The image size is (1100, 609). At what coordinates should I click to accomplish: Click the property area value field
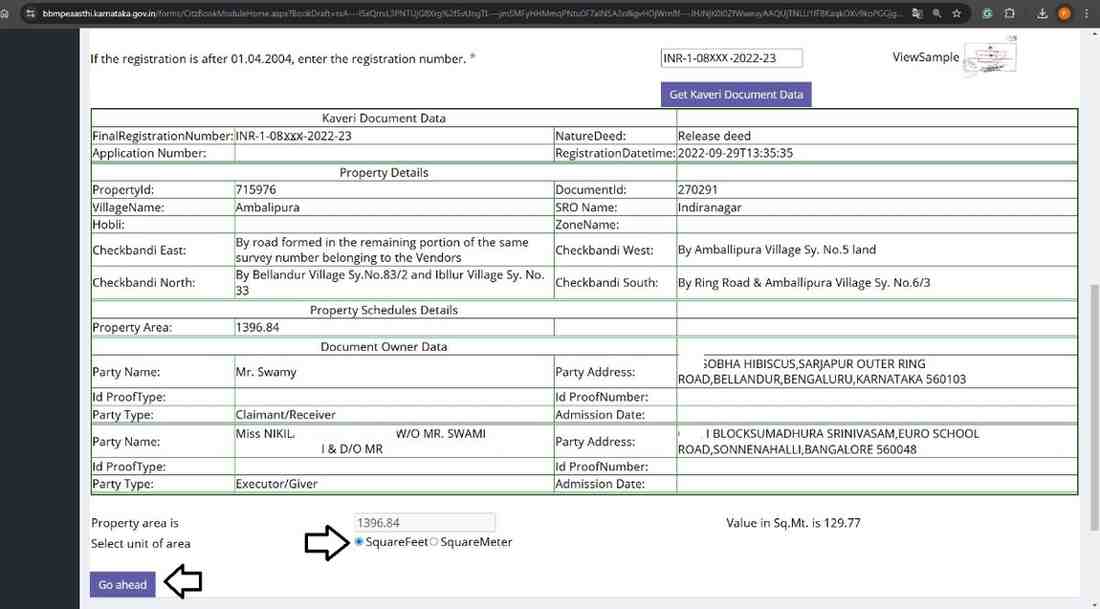[424, 523]
